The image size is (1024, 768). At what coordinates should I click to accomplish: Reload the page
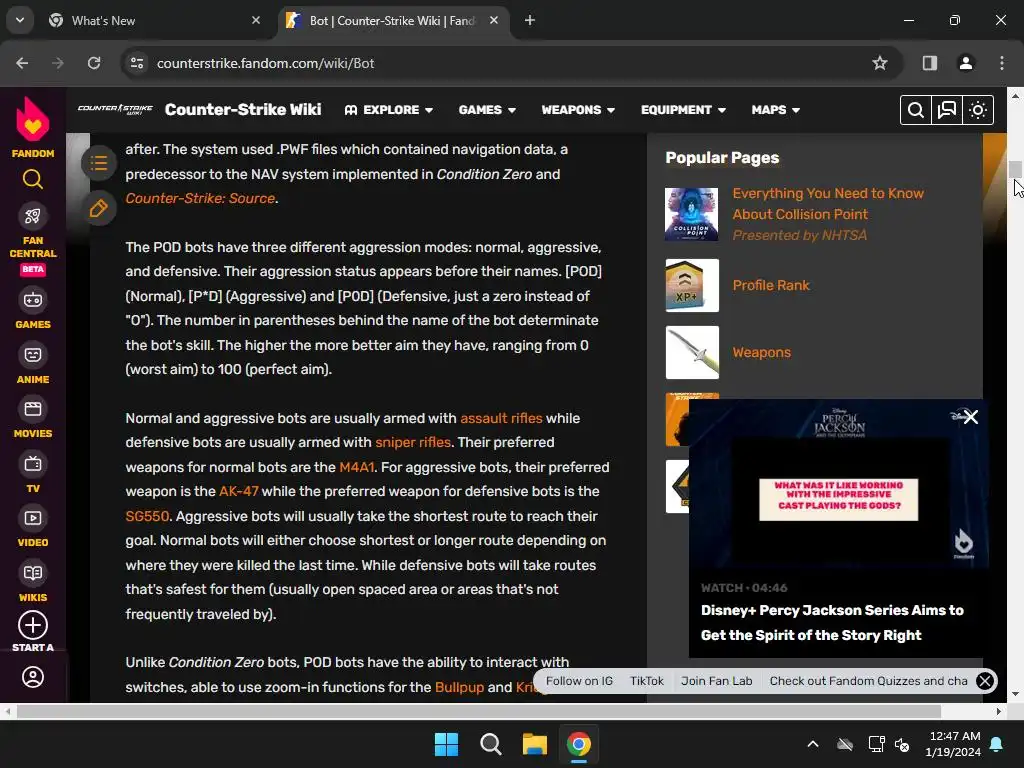pos(94,63)
